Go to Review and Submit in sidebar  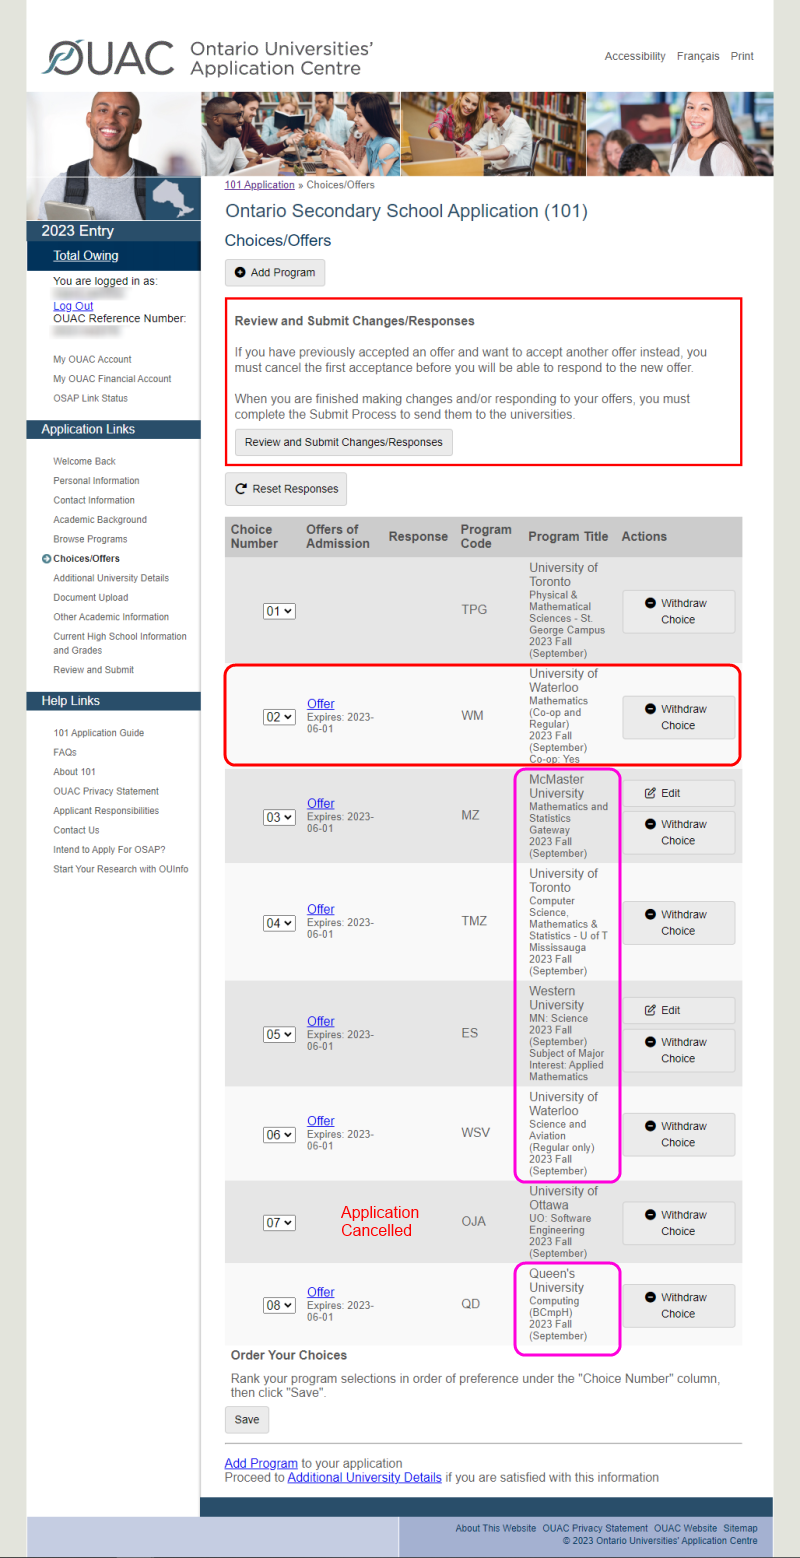tap(93, 670)
